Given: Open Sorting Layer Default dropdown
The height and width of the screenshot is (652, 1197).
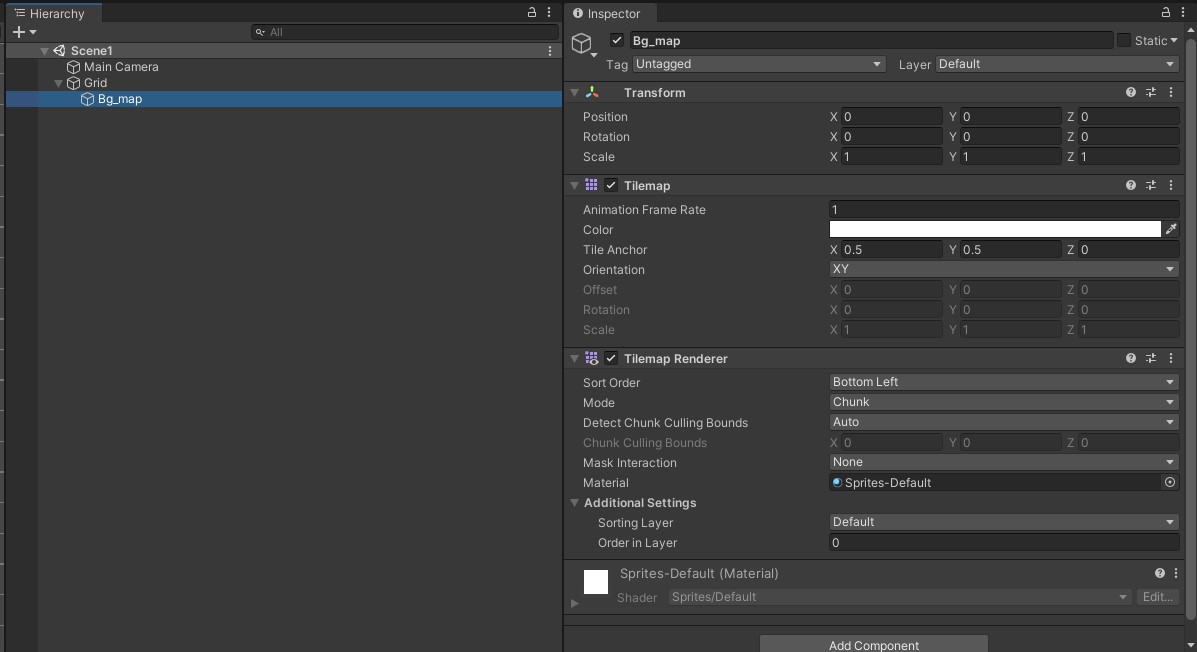Looking at the screenshot, I should coord(1004,522).
